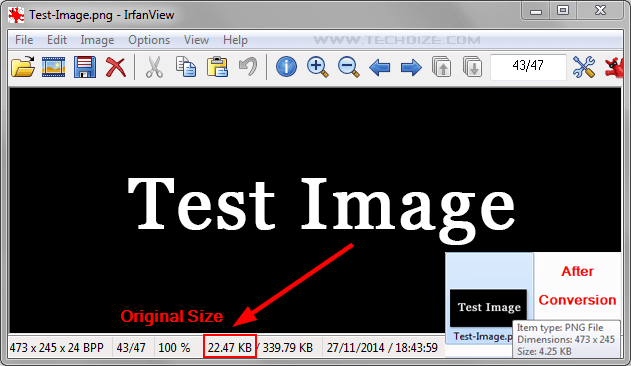This screenshot has height=366, width=631.
Task: Click the Zoom In magnifier icon
Action: pyautogui.click(x=318, y=66)
